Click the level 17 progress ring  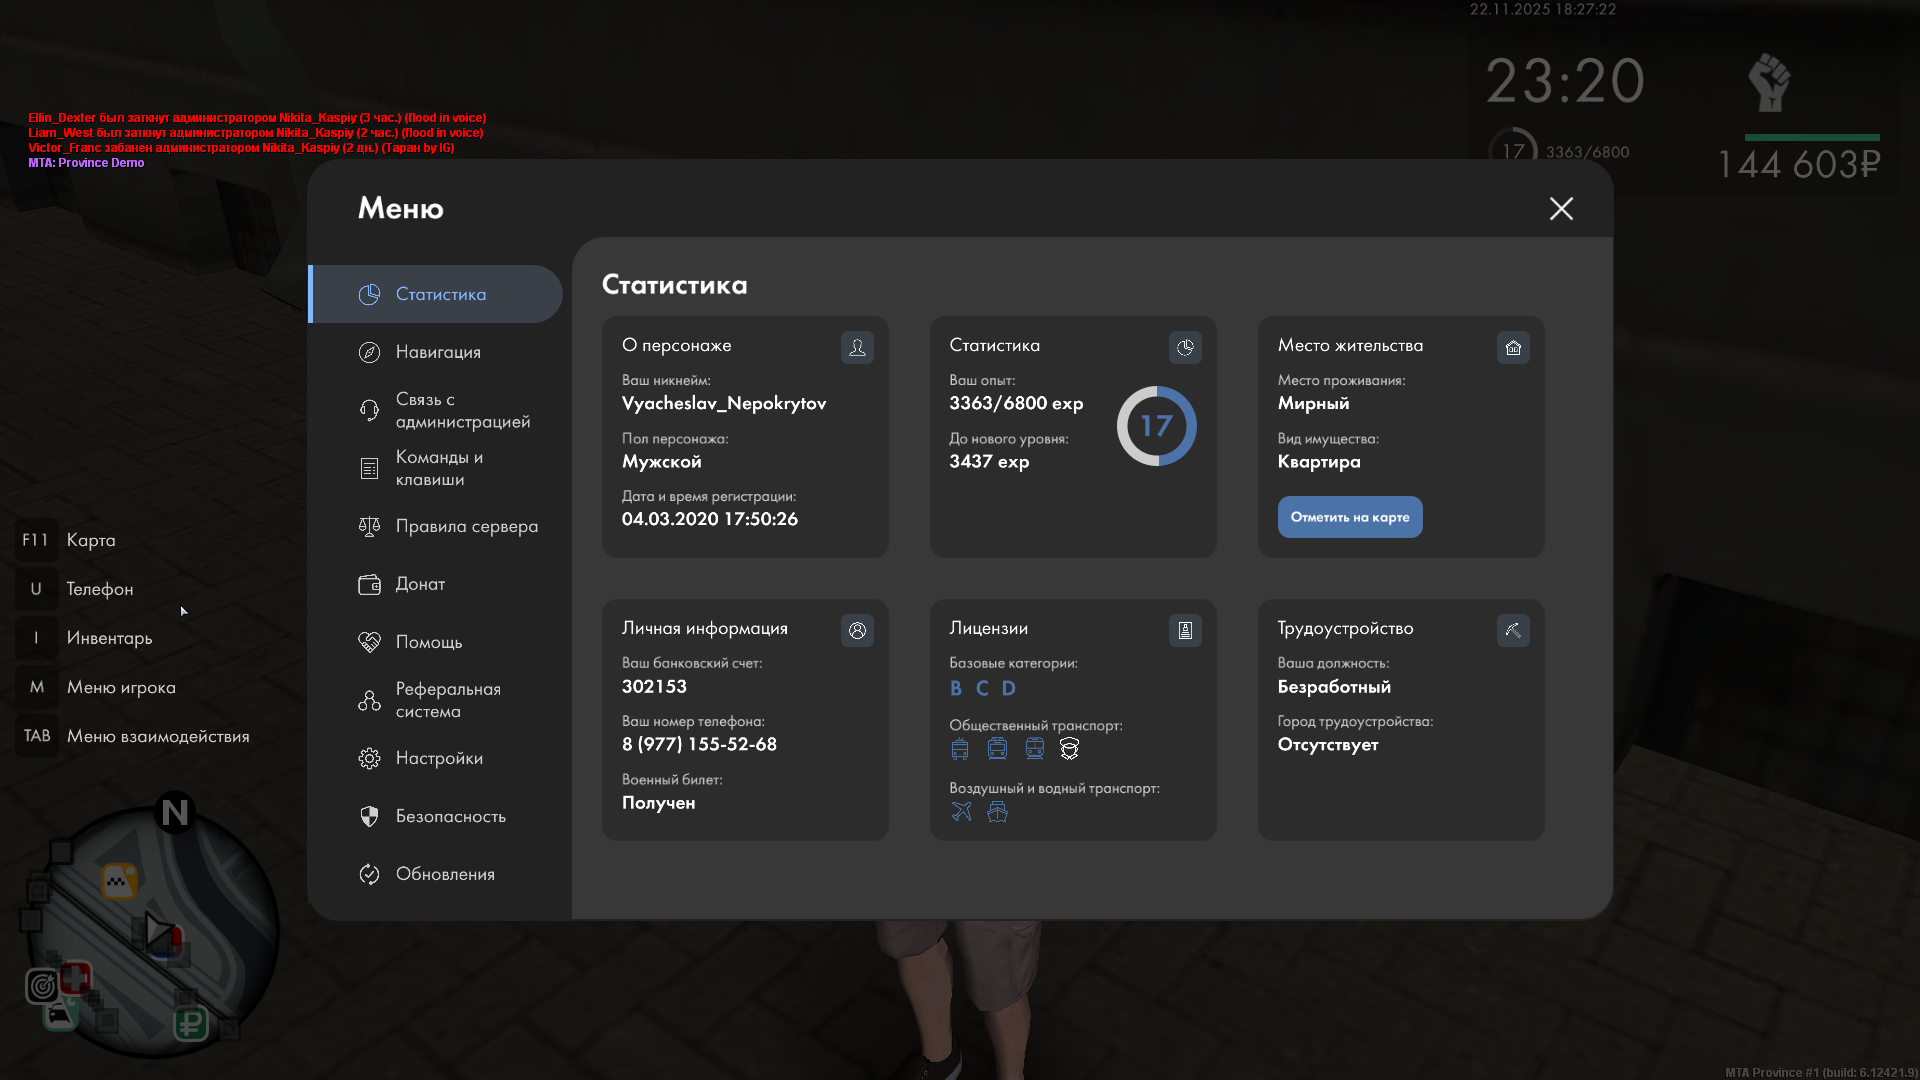tap(1156, 426)
